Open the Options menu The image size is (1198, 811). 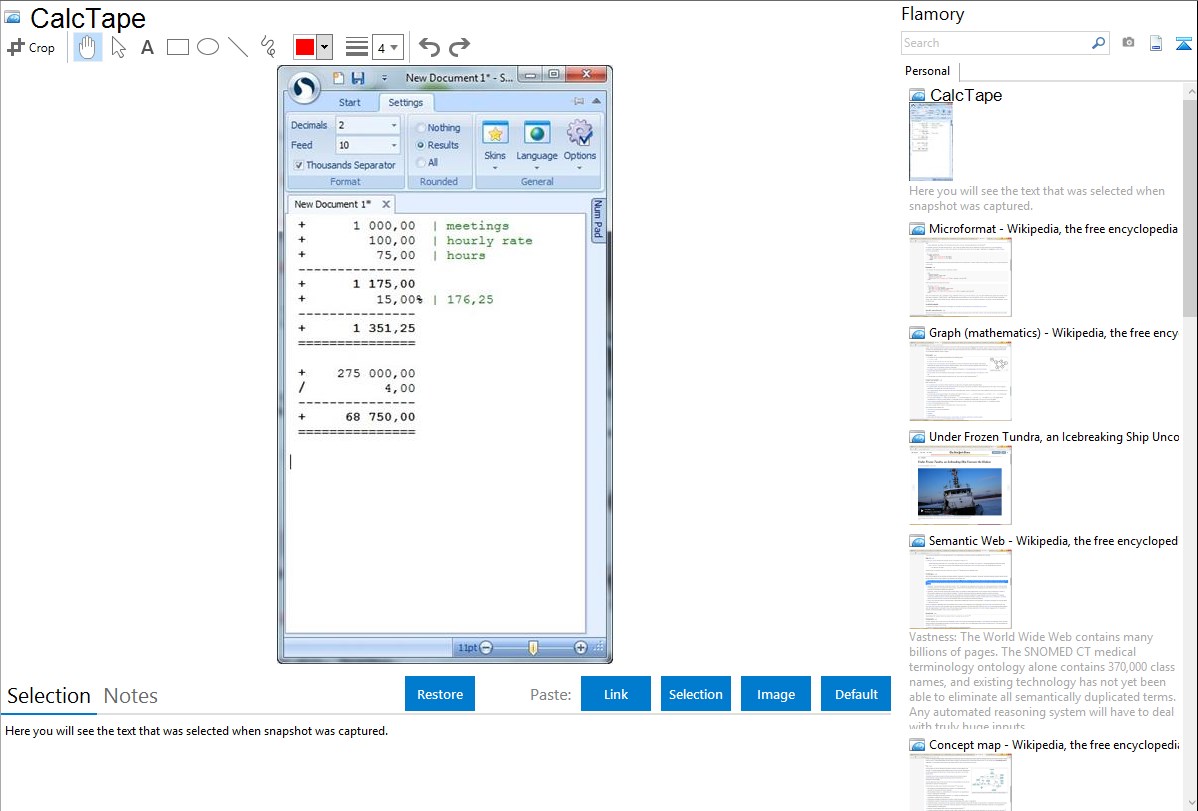[x=579, y=144]
